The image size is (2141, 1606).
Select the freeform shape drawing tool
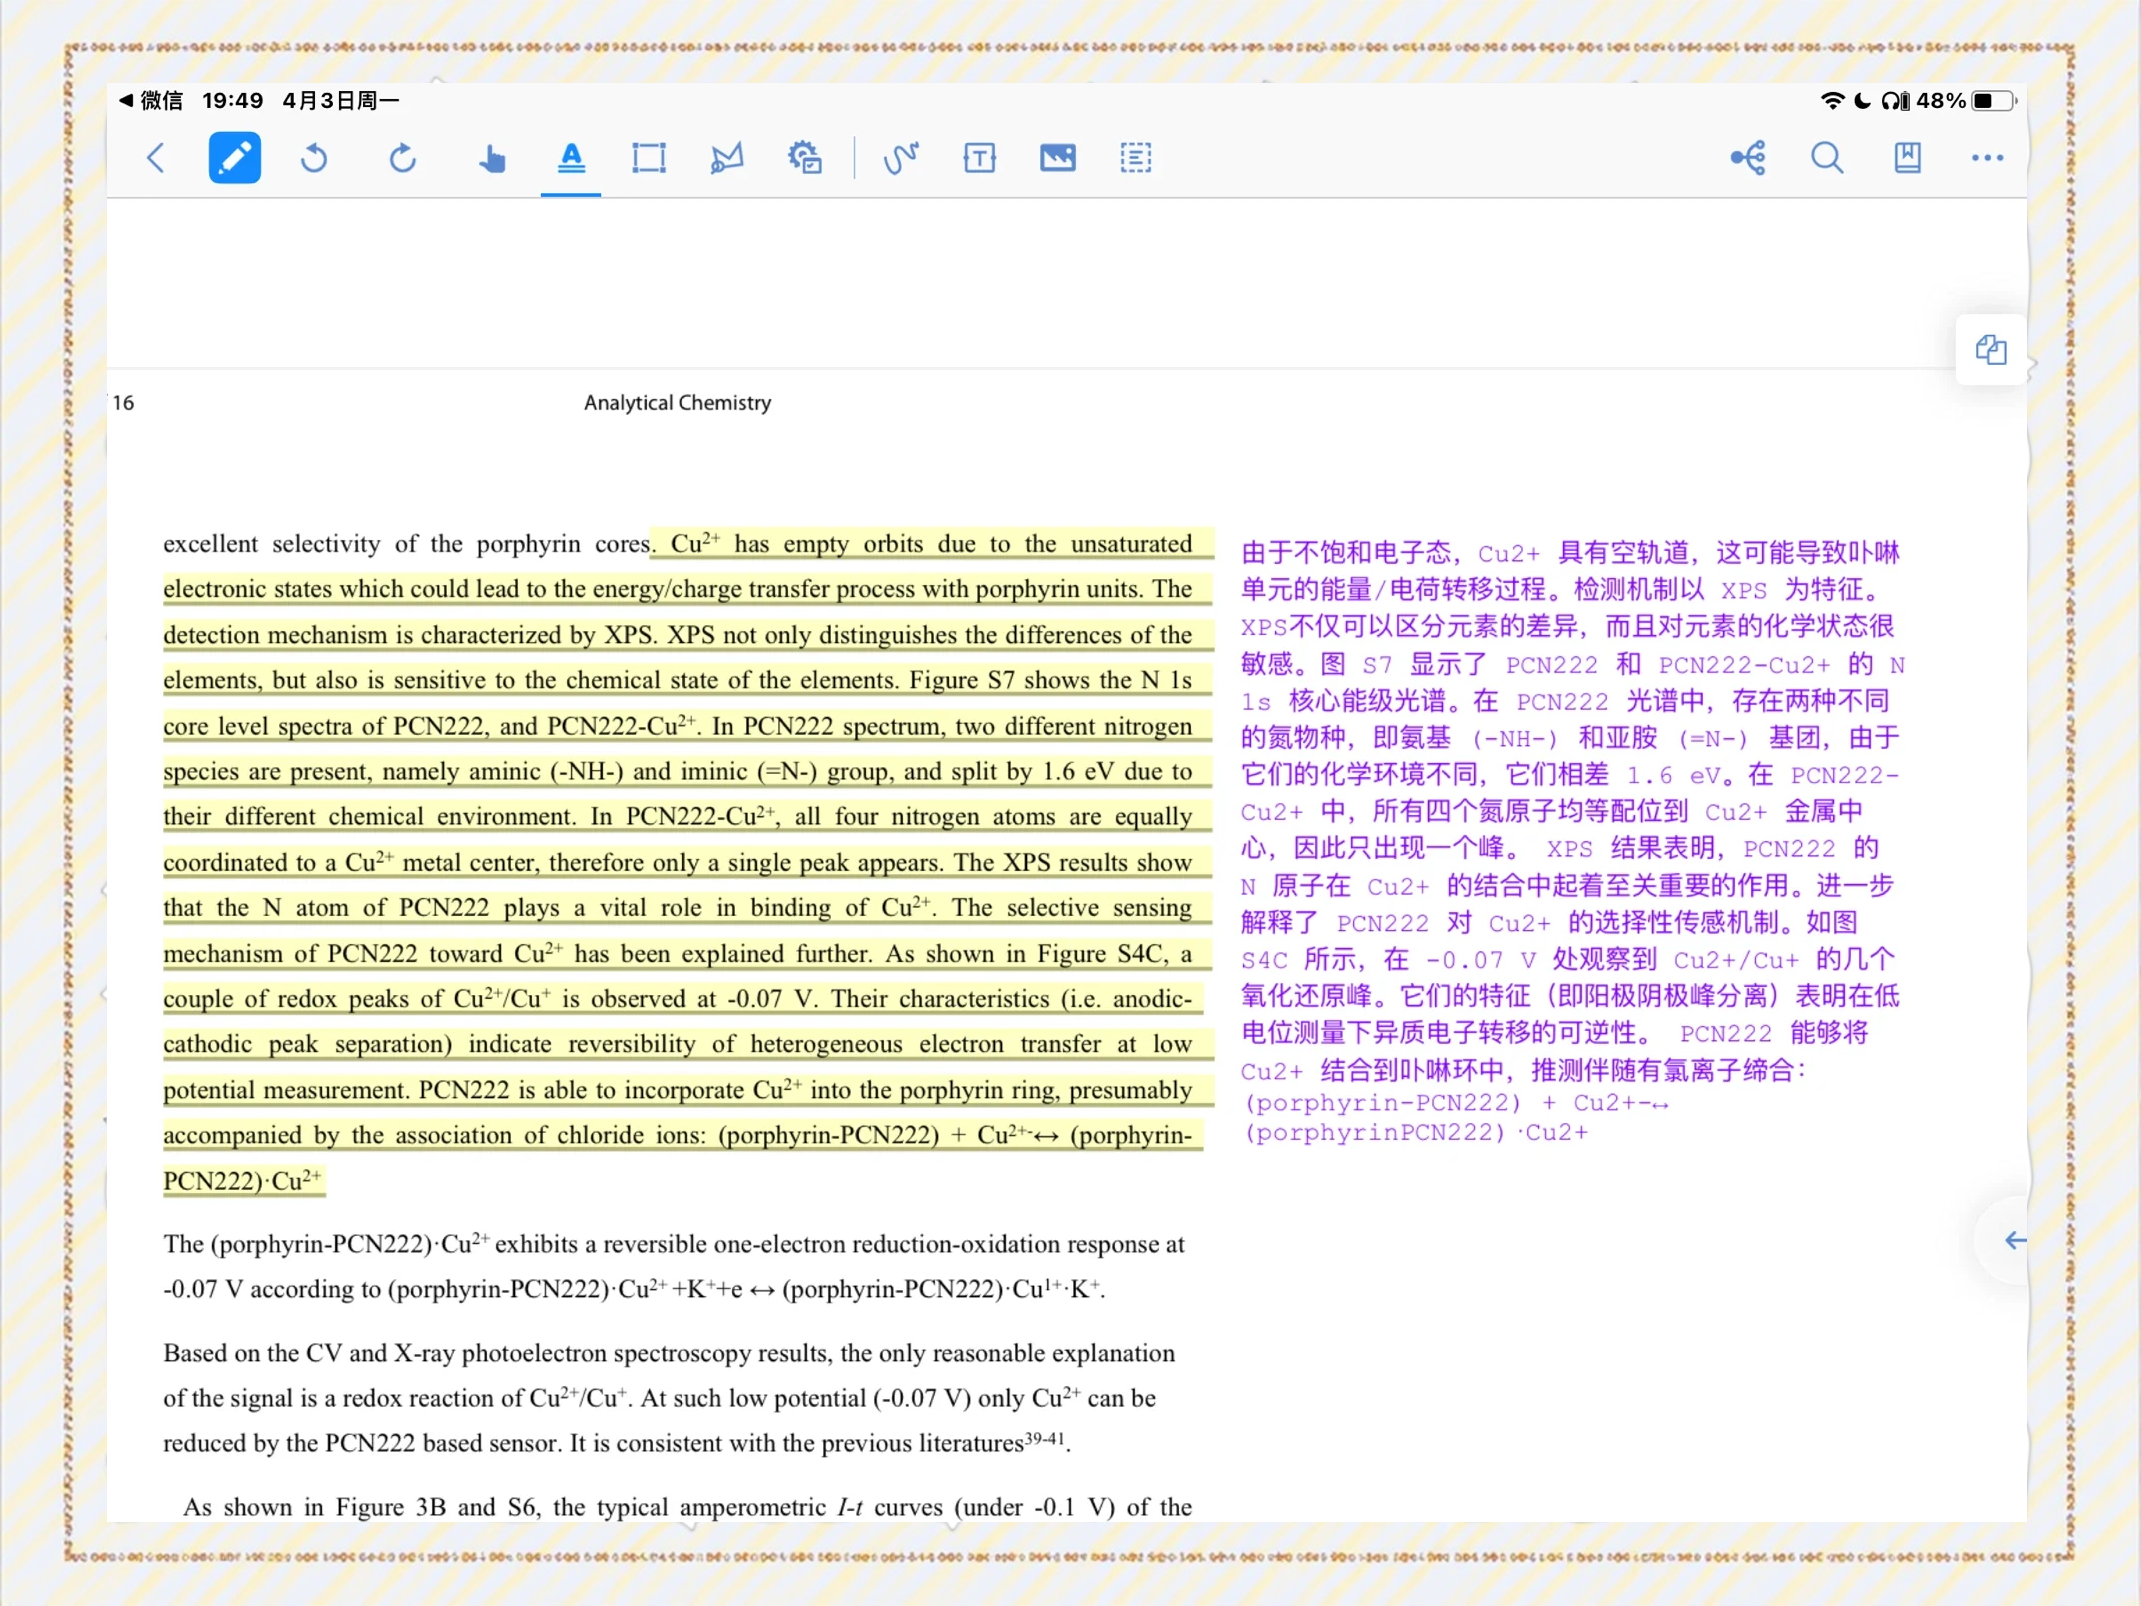(727, 158)
